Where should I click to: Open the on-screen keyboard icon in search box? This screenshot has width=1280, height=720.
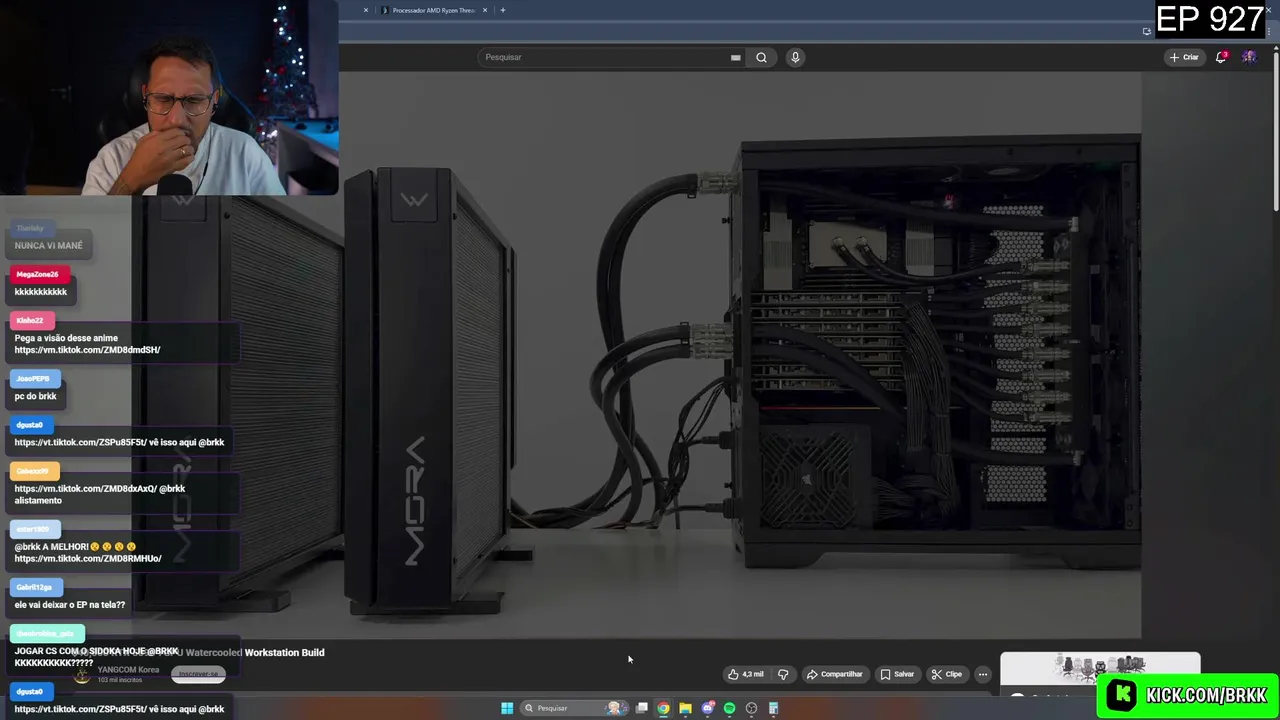pos(736,57)
